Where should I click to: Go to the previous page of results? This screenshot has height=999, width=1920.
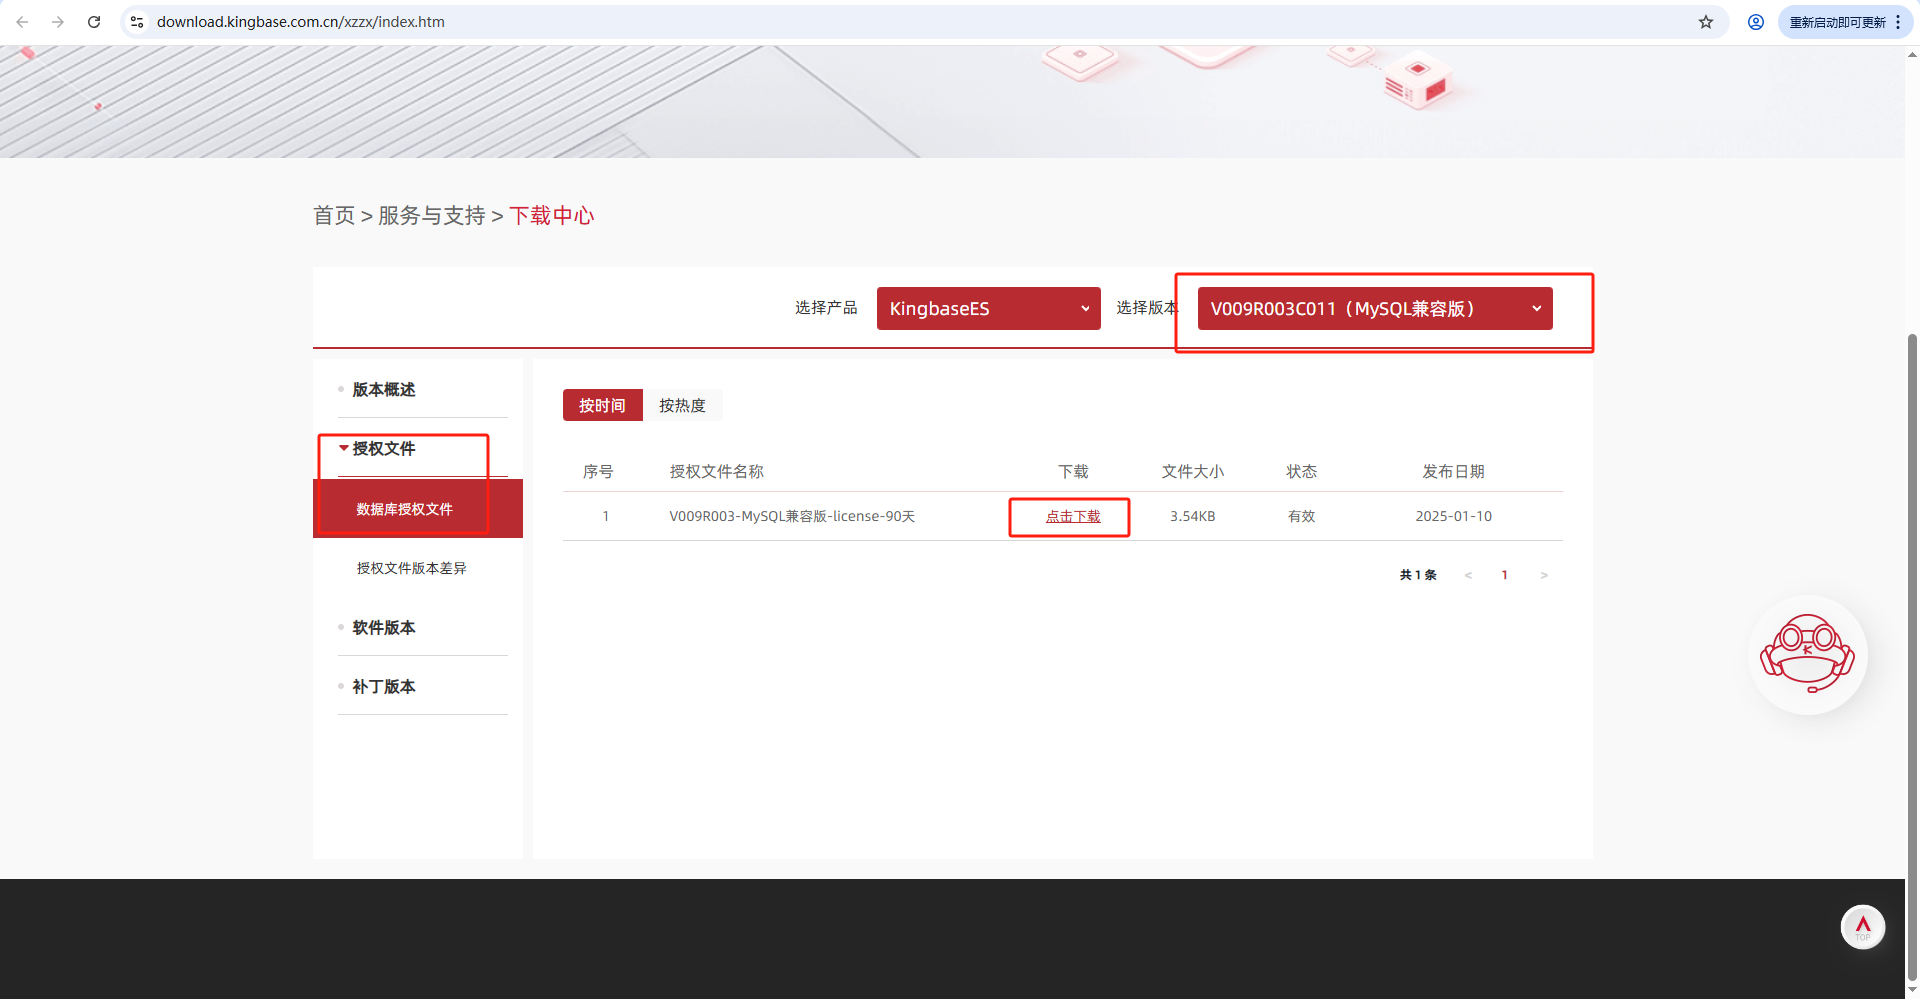1468,575
